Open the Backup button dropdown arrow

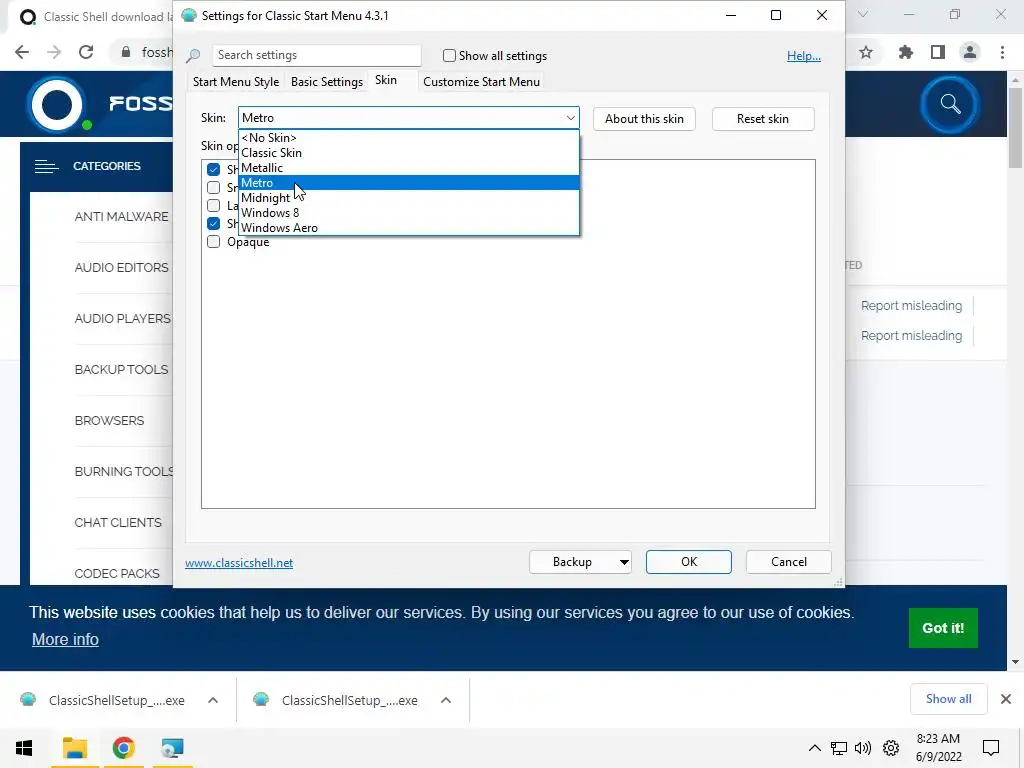(x=624, y=562)
